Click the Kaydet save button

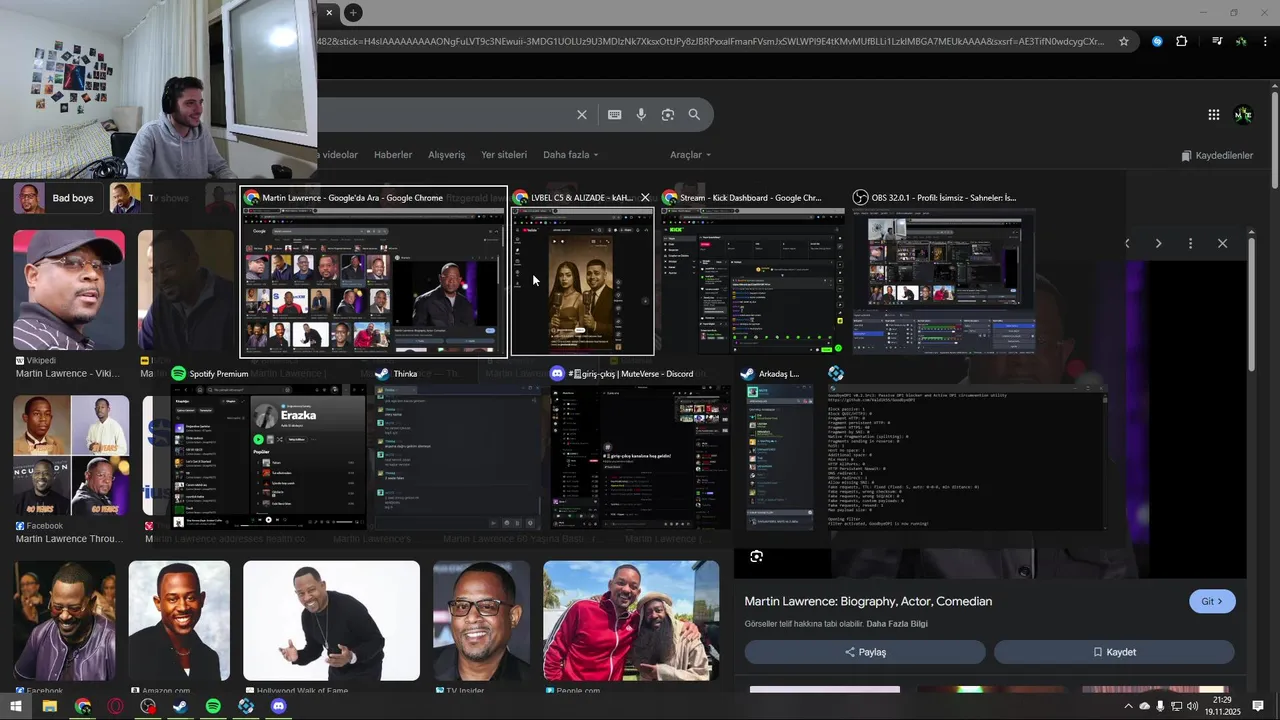[x=1114, y=652]
